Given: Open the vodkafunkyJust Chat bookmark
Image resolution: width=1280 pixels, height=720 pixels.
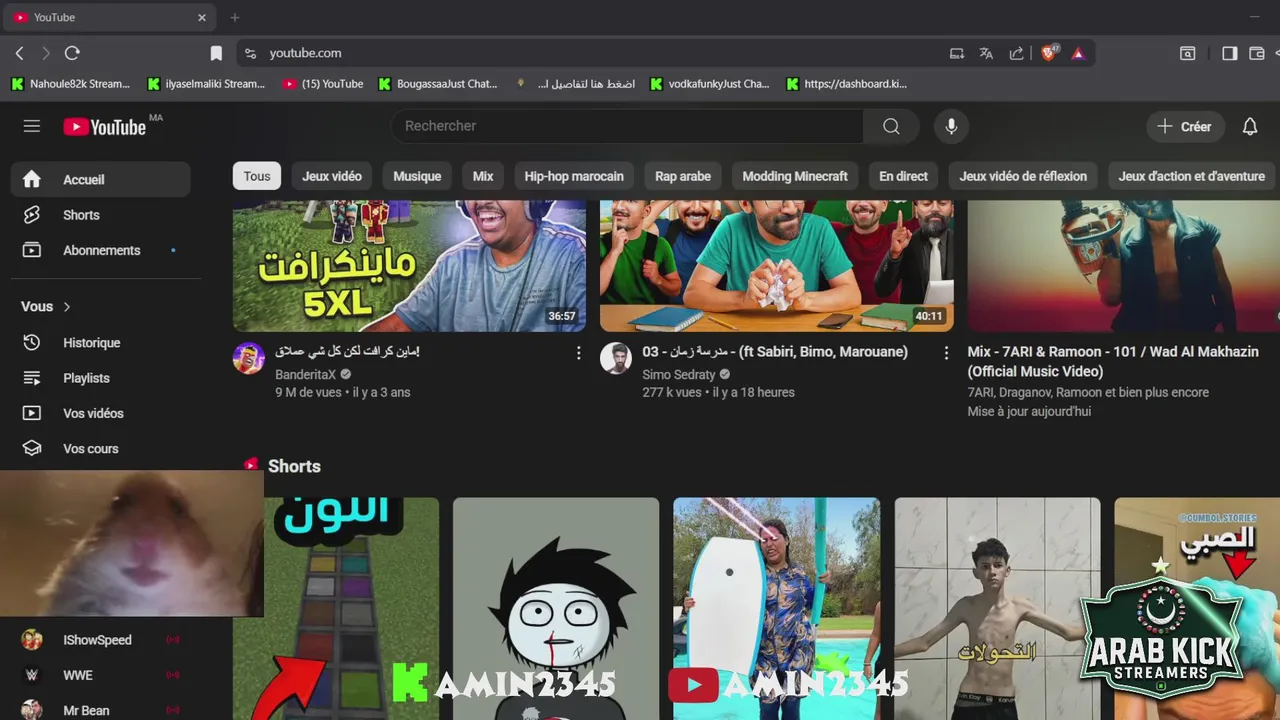Looking at the screenshot, I should [710, 84].
